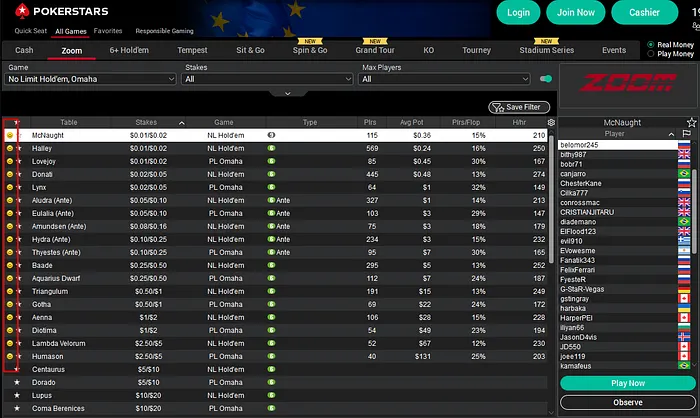The height and width of the screenshot is (418, 700).
Task: Click the star icon beside McNaught panel title
Action: 692,122
